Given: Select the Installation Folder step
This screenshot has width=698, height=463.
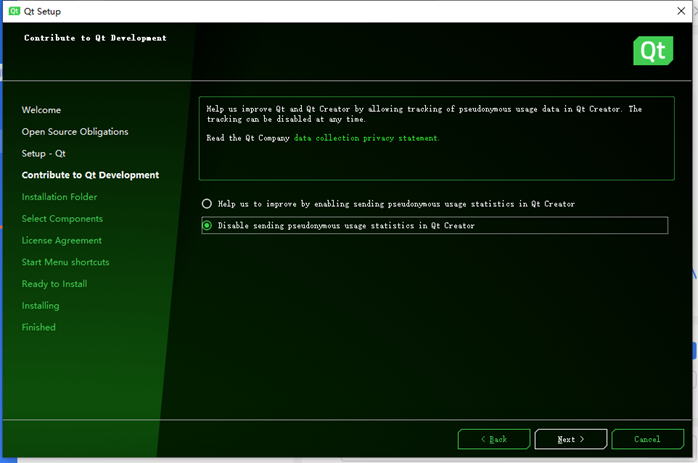Looking at the screenshot, I should pyautogui.click(x=59, y=197).
